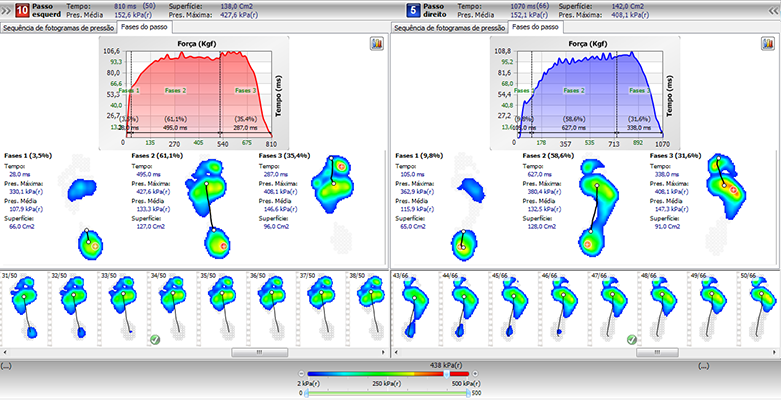Image resolution: width=781 pixels, height=400 pixels.
Task: Click the bottom-left ellipsis (...) button
Action: pos(6,367)
